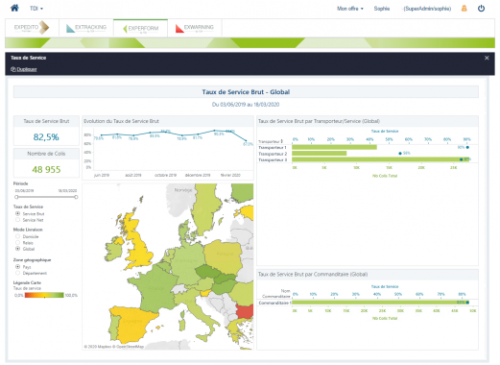Image resolution: width=500 pixels, height=365 pixels.
Task: Click the Transporteur 3 bar
Action: click(x=381, y=160)
